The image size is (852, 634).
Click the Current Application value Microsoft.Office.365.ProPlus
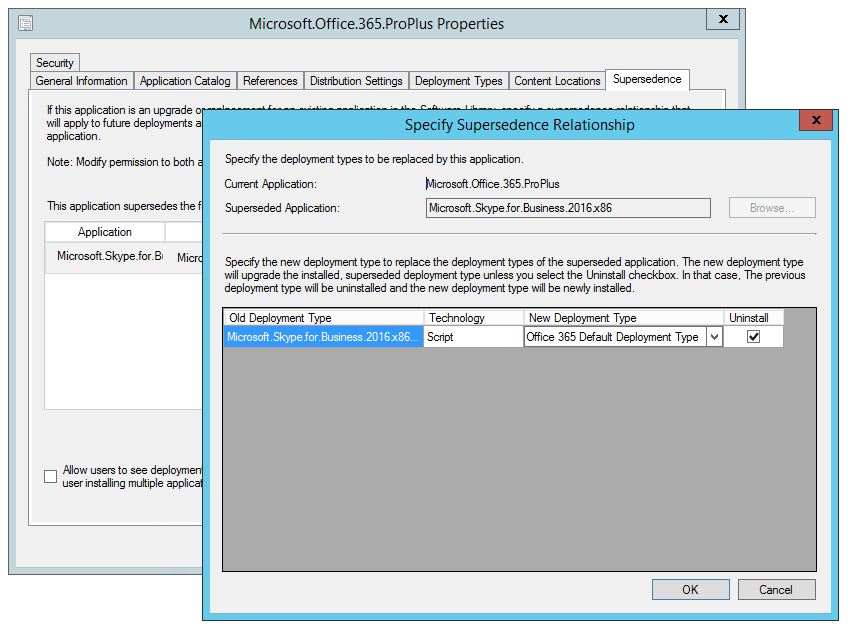coord(493,184)
